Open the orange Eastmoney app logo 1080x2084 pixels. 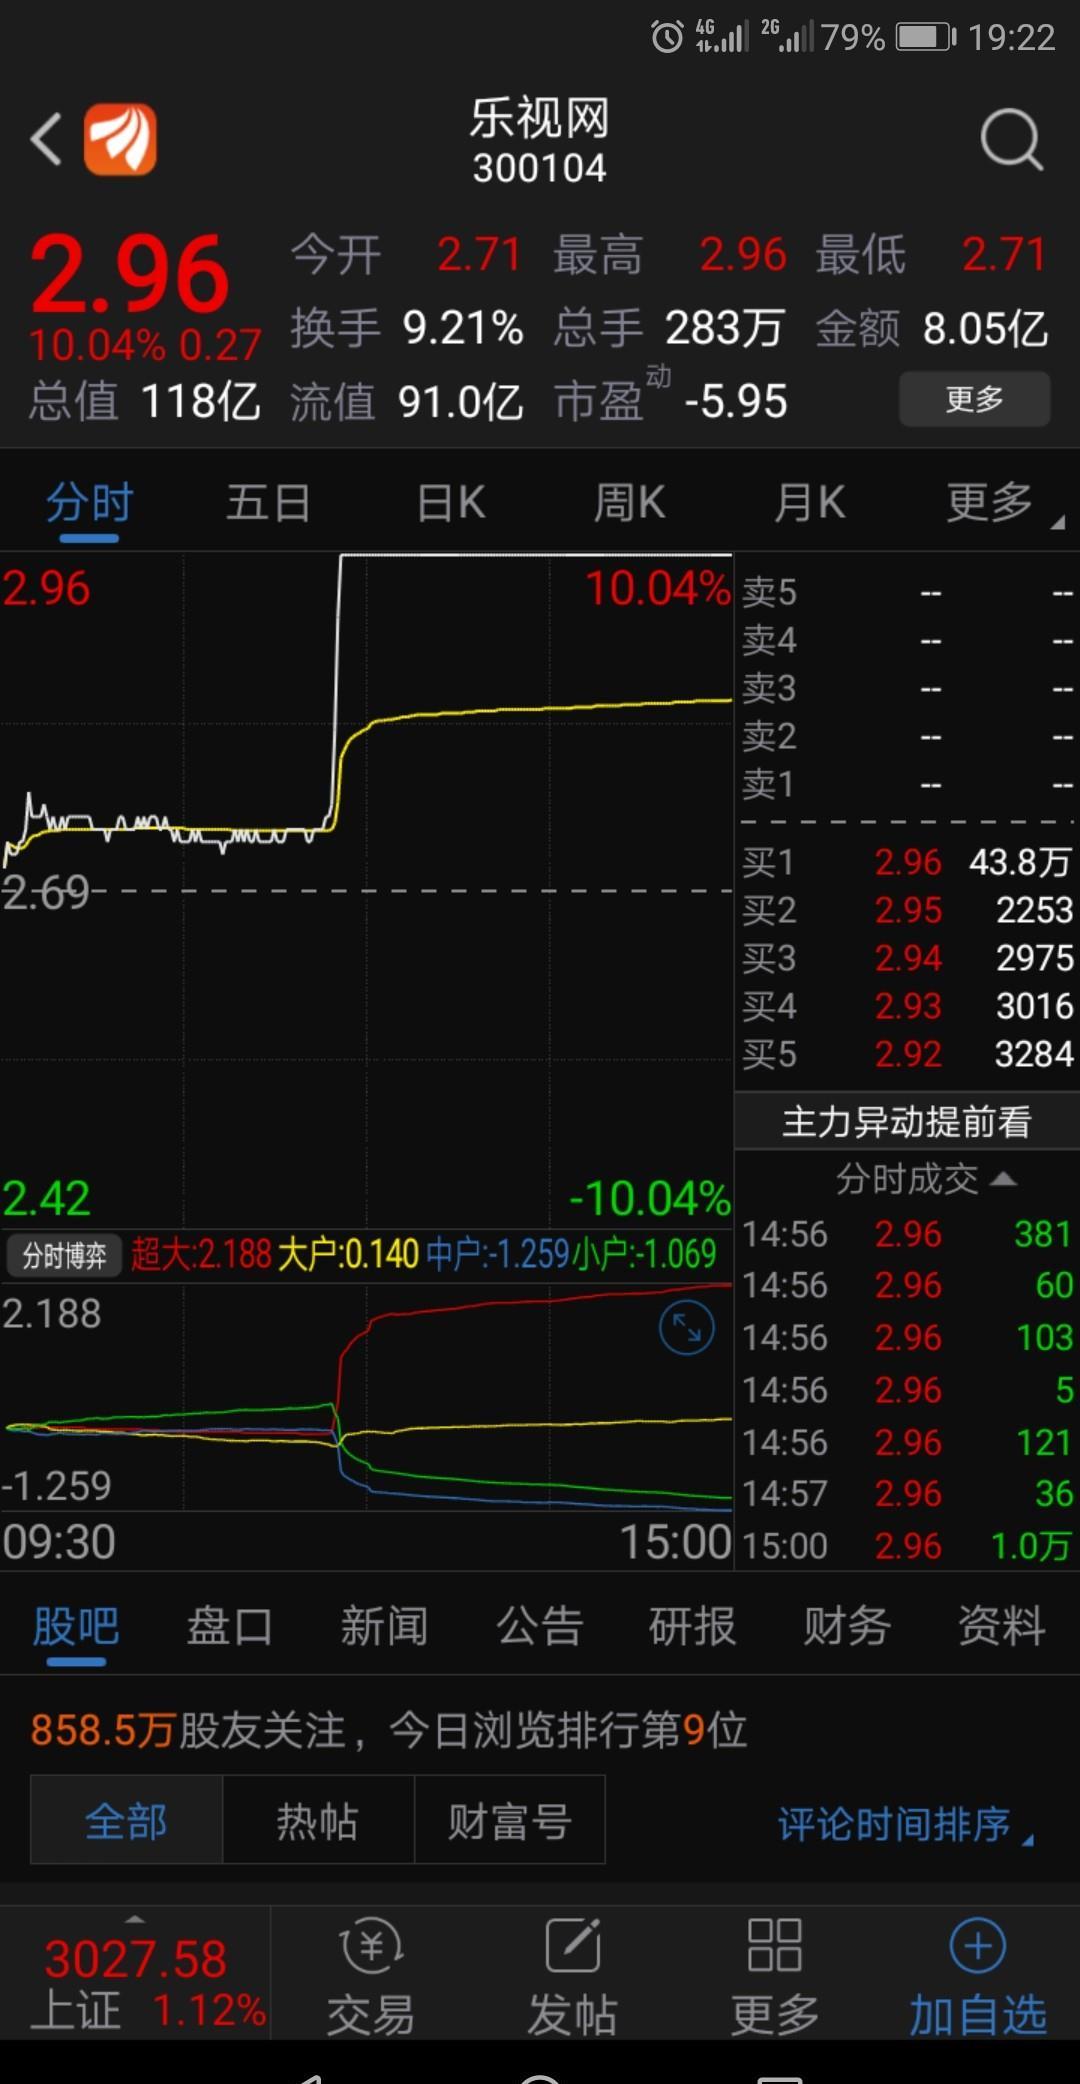pyautogui.click(x=120, y=139)
